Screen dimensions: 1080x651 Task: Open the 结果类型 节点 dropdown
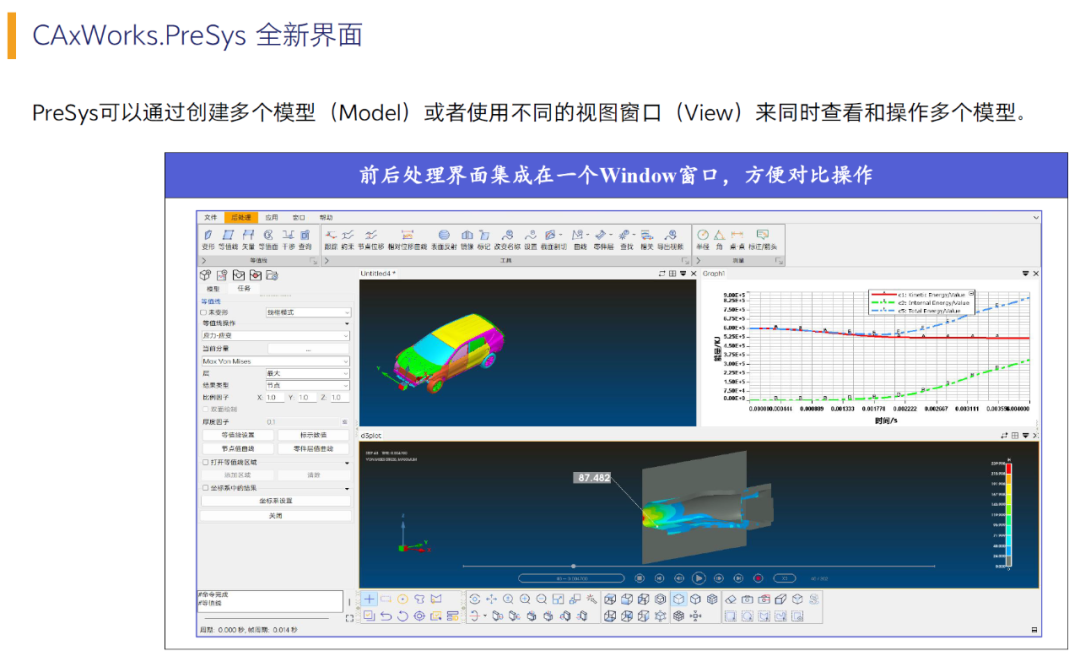coord(308,386)
